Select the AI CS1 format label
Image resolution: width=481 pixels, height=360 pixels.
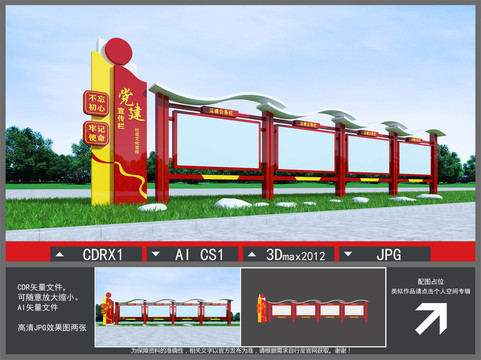click(199, 255)
